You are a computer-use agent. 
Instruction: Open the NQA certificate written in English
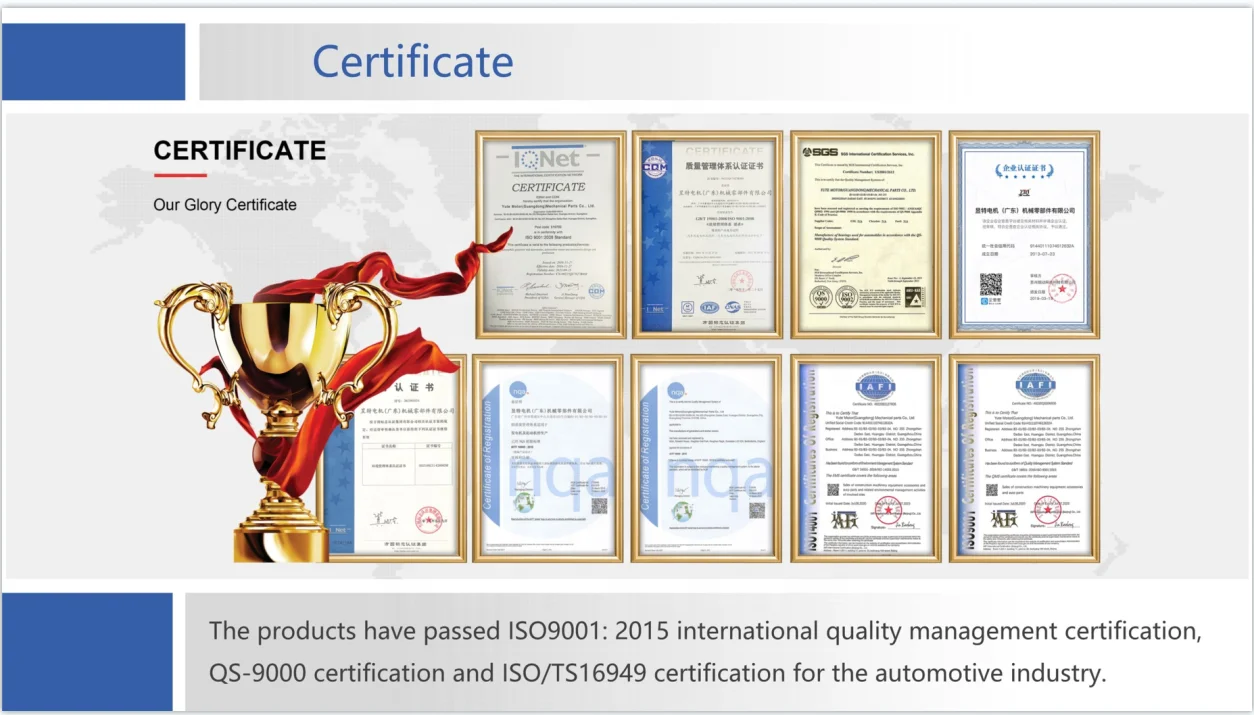pyautogui.click(x=706, y=458)
